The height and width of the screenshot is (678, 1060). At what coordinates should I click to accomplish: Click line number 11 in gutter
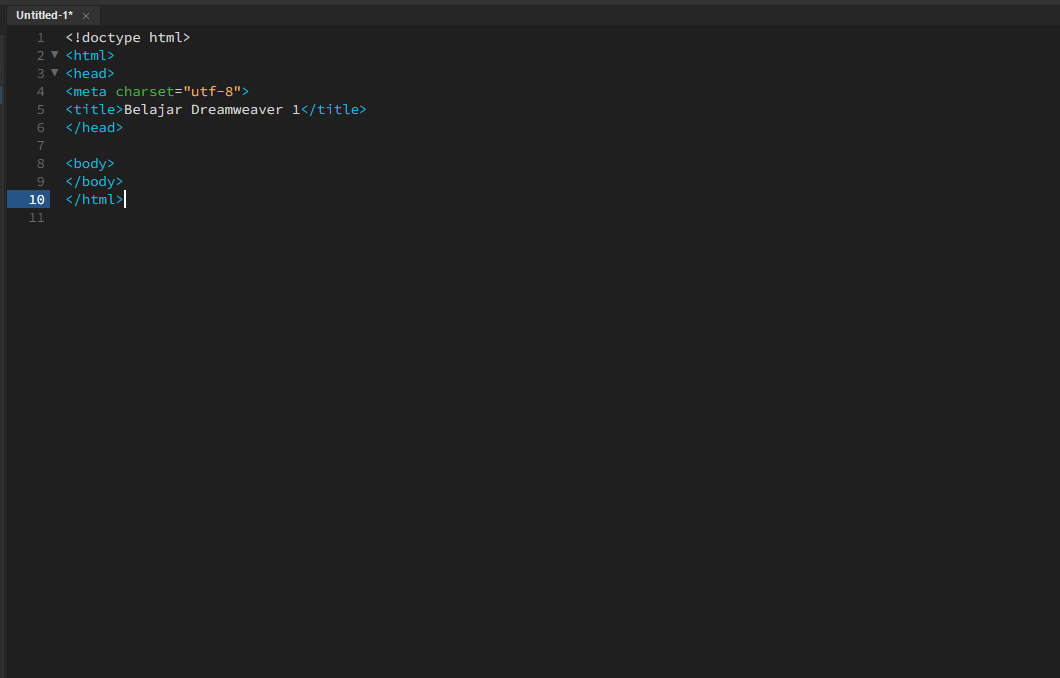coord(37,218)
